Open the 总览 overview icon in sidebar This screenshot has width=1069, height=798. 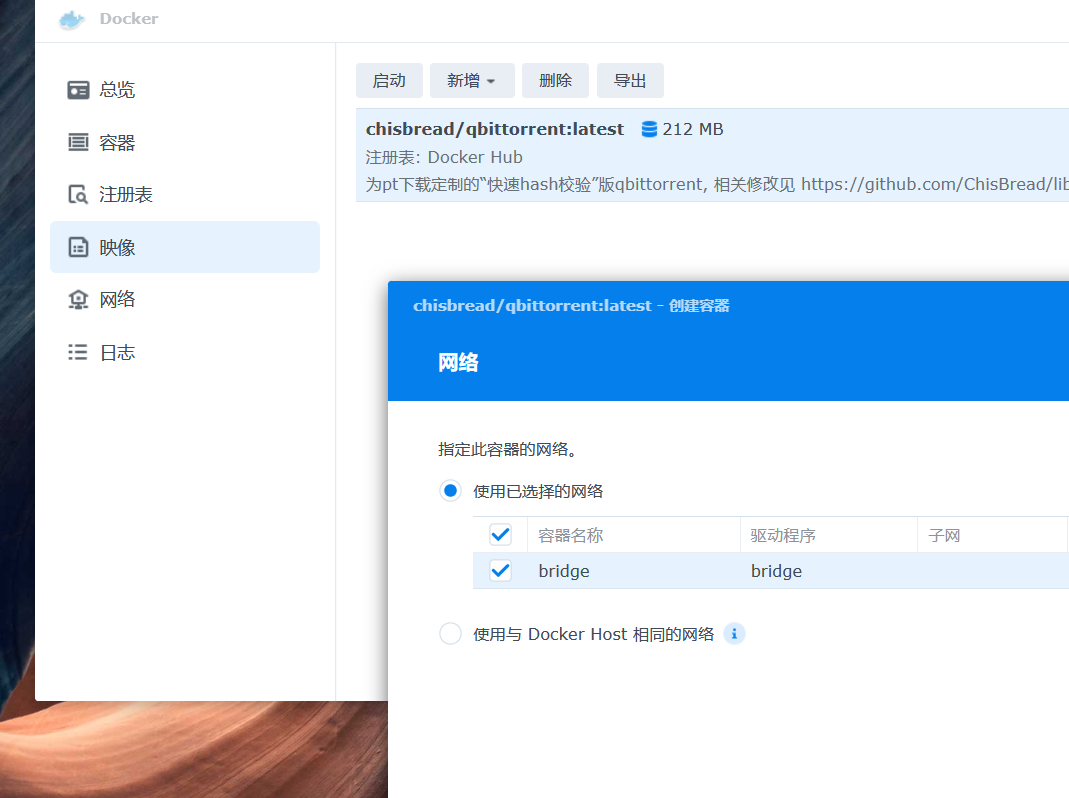(78, 89)
